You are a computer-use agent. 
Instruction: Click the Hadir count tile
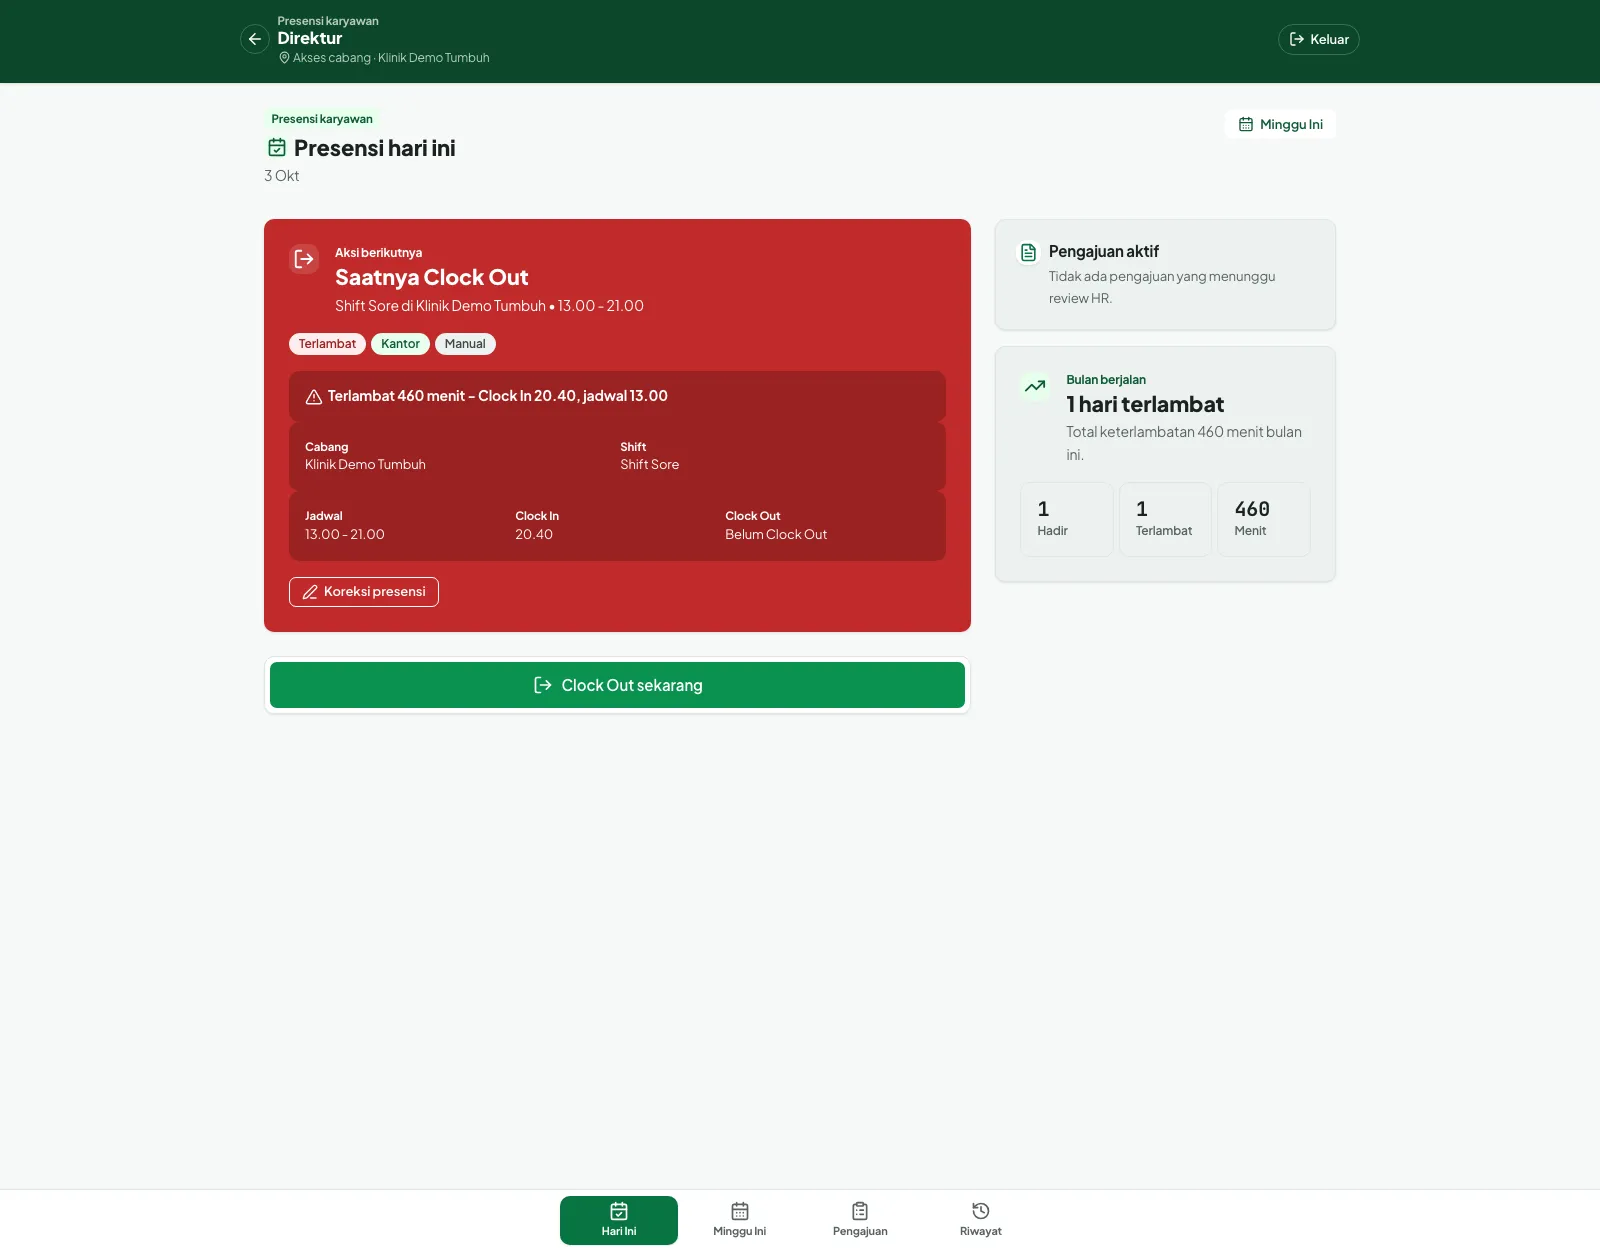click(x=1067, y=519)
